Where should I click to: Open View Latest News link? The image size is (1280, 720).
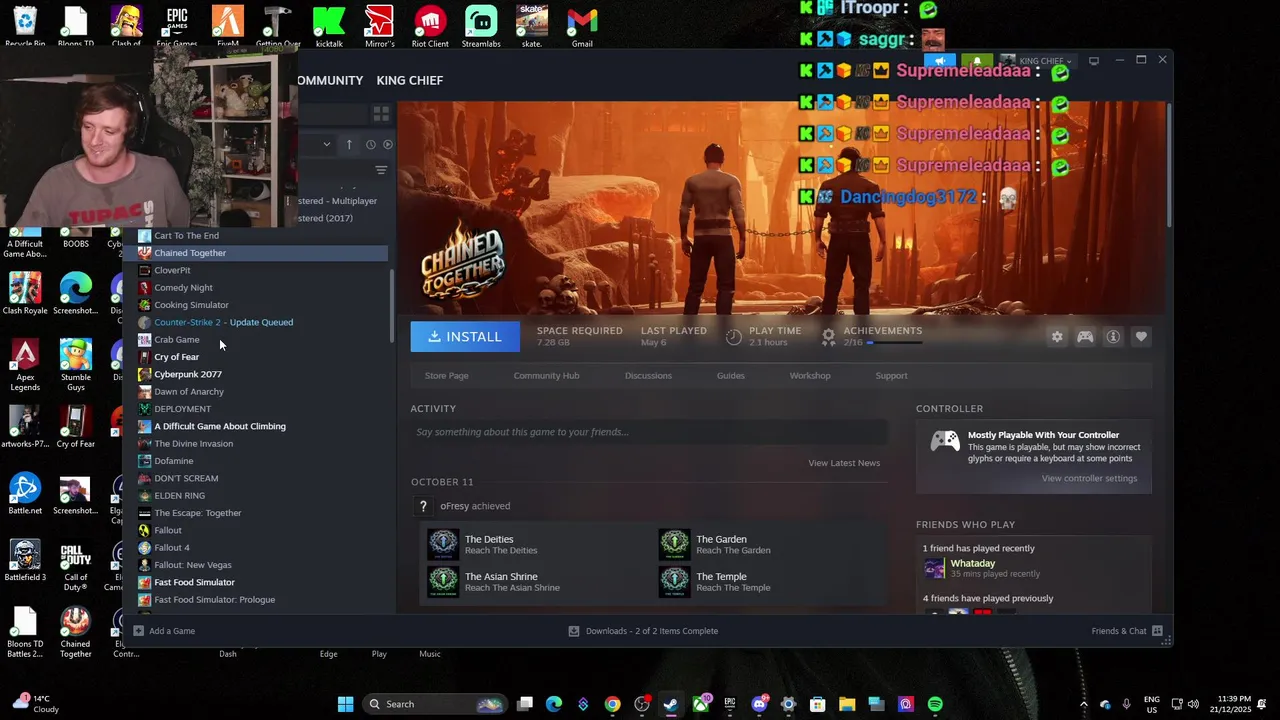[844, 463]
